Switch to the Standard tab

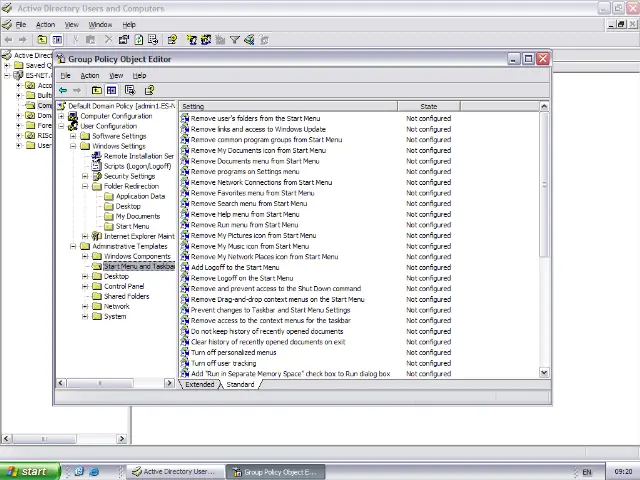click(240, 384)
